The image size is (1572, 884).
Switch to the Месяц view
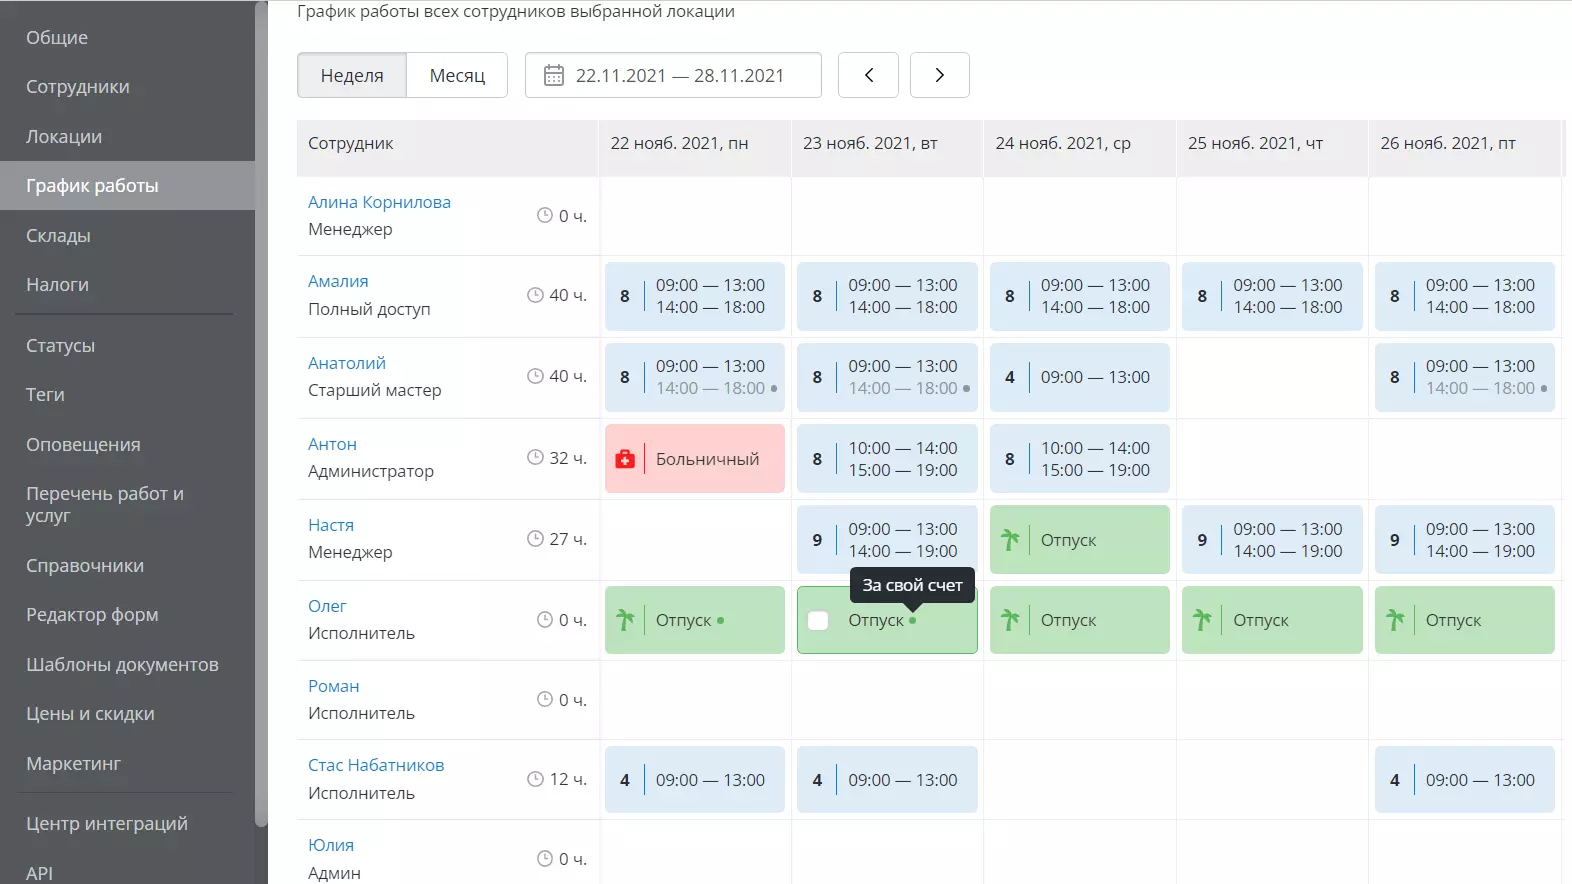[x=457, y=75]
